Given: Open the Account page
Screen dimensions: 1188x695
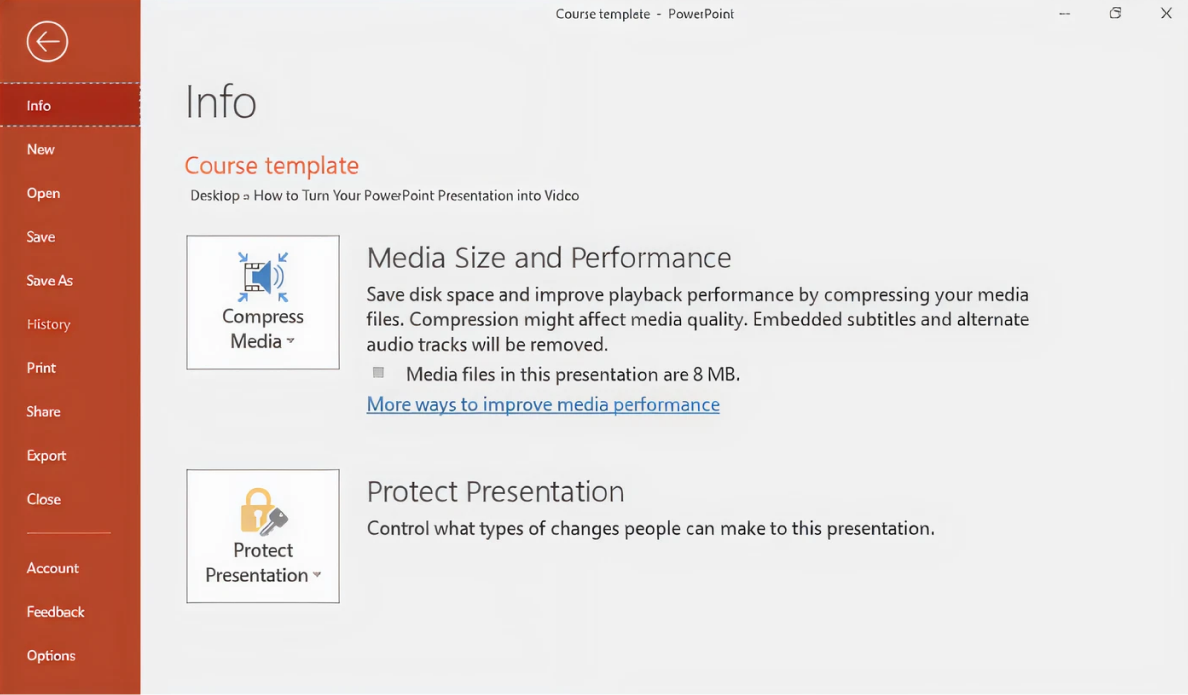Looking at the screenshot, I should [53, 568].
